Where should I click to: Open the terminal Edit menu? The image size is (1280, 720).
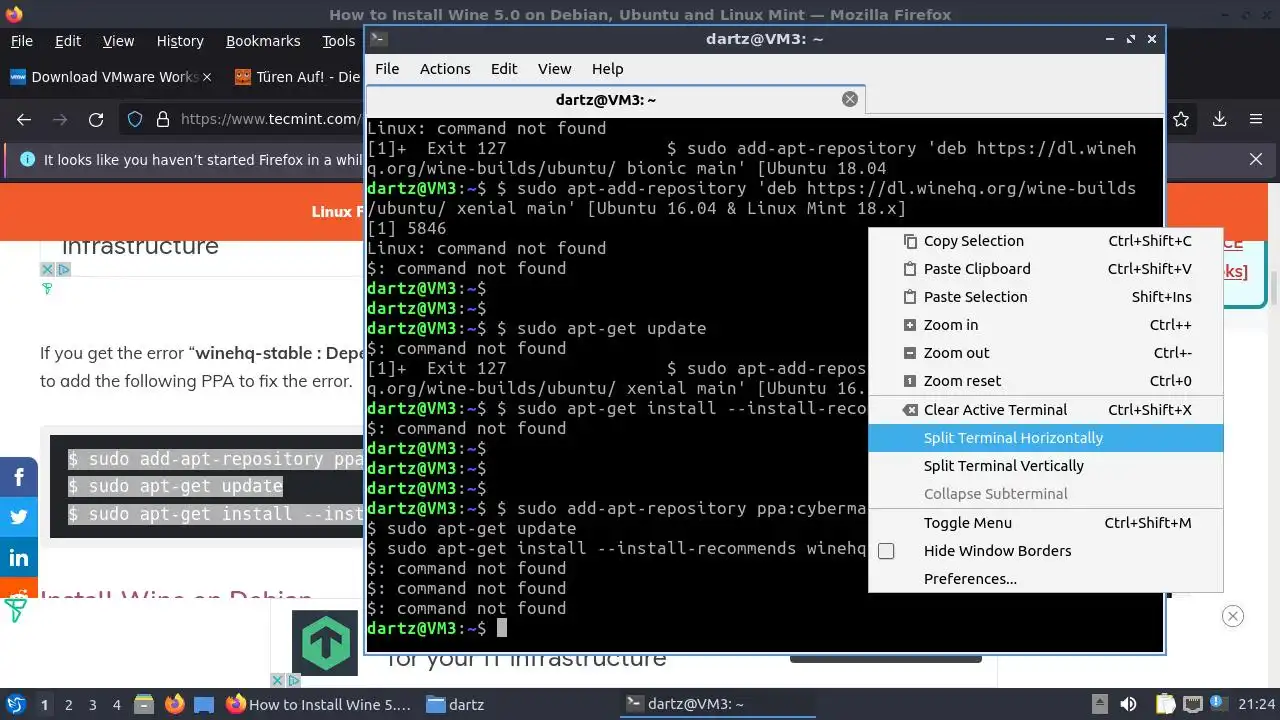[504, 69]
